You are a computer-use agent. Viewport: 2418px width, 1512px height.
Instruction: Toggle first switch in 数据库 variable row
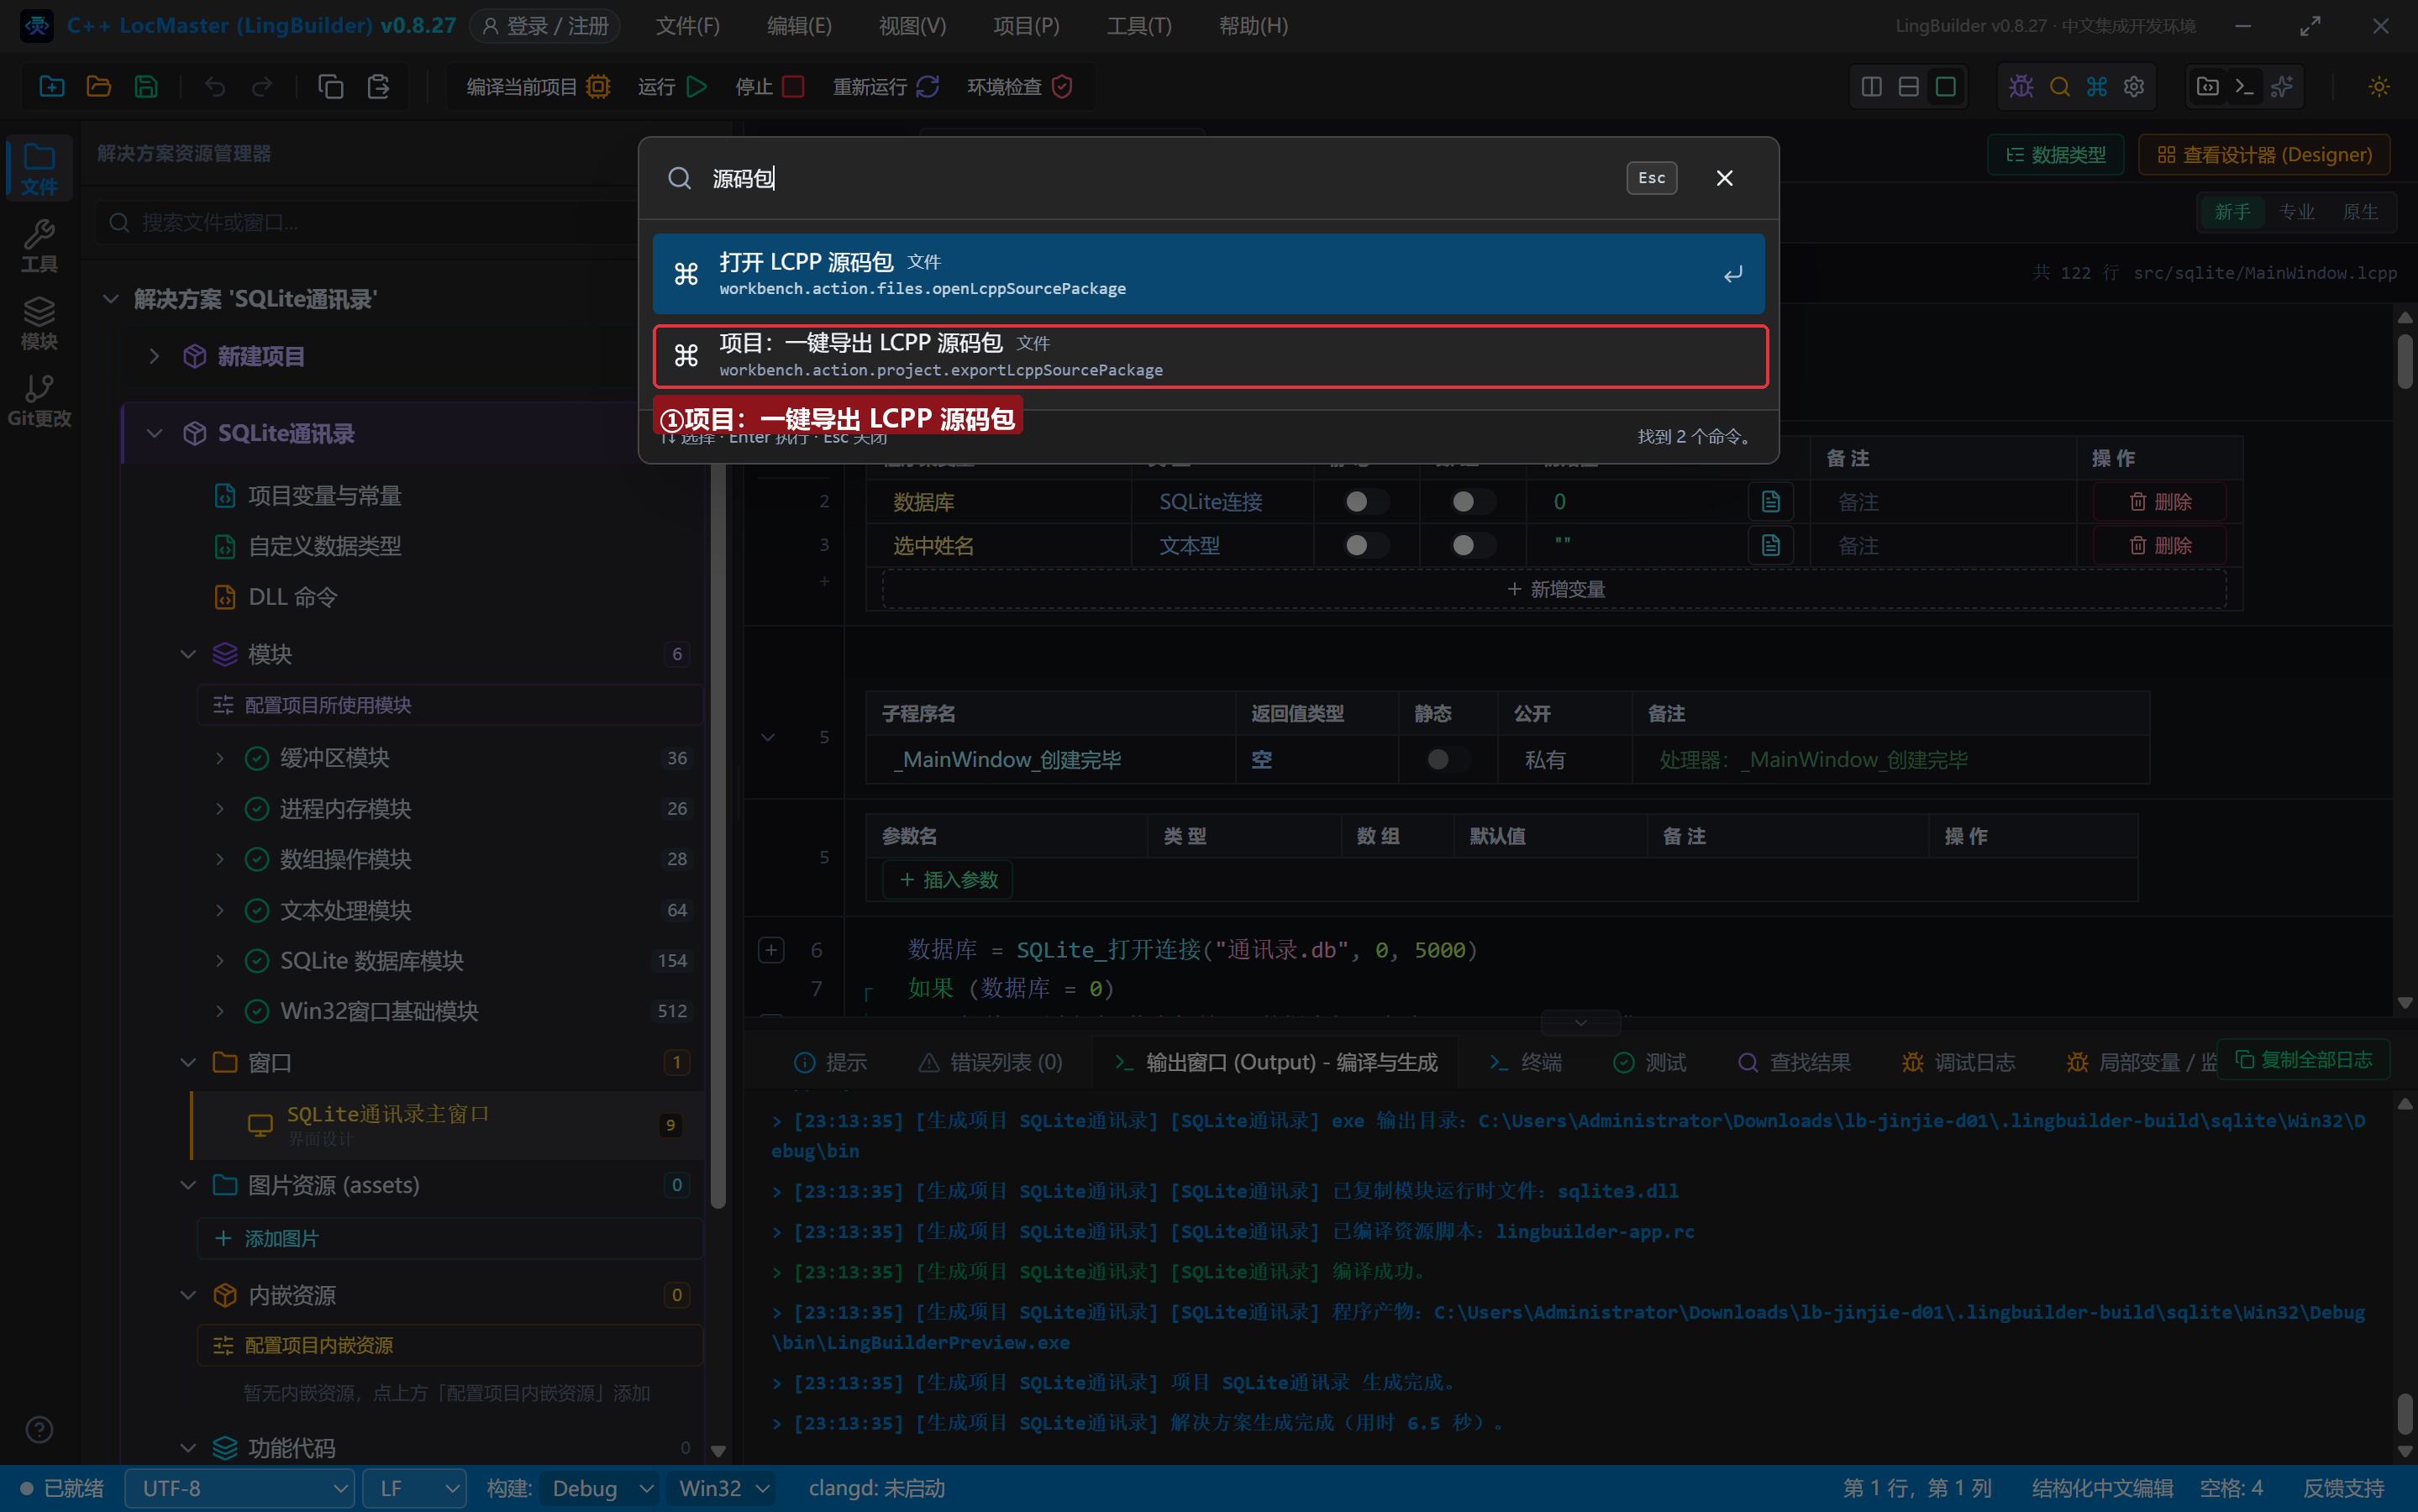pos(1365,502)
